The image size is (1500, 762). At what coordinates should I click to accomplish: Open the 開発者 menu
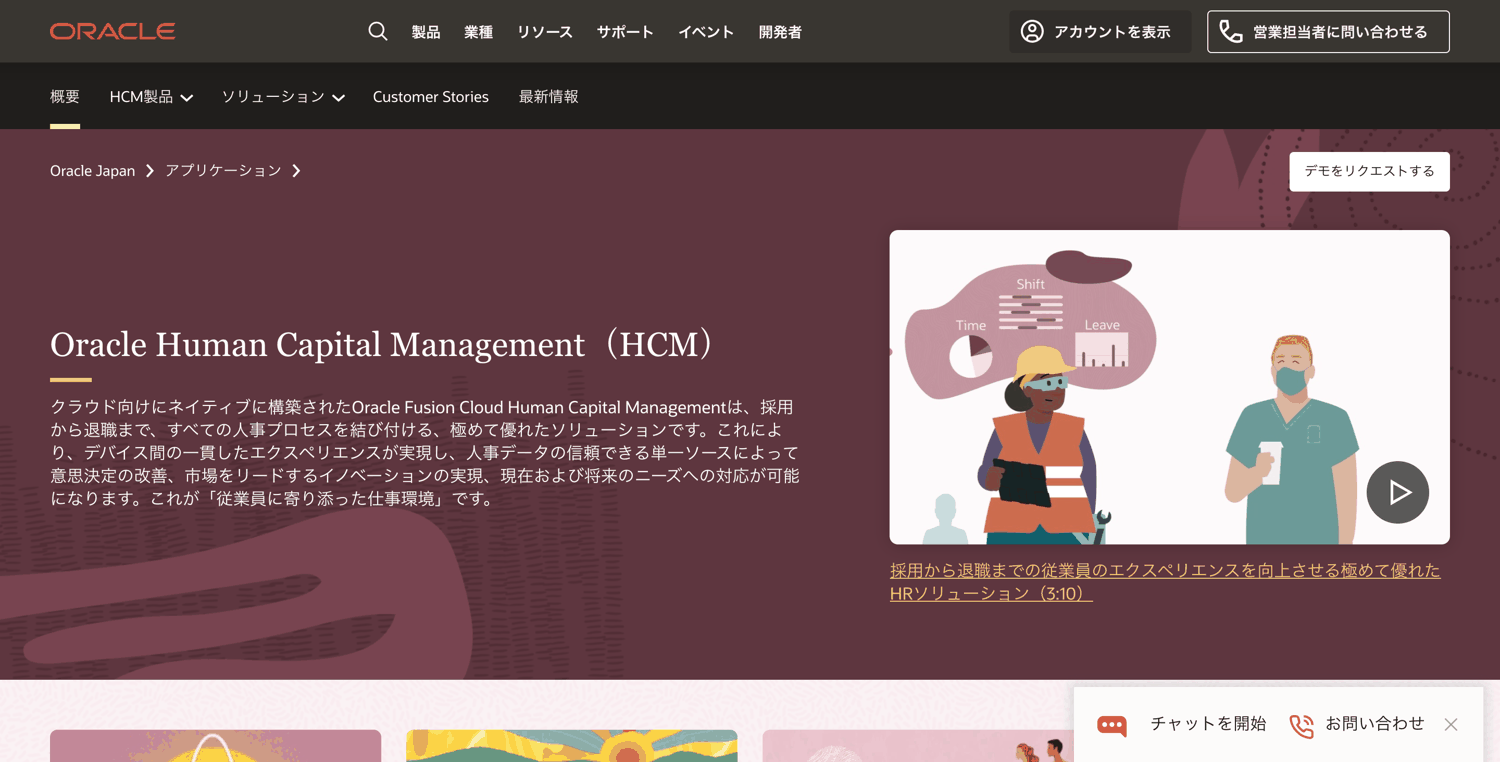point(780,32)
